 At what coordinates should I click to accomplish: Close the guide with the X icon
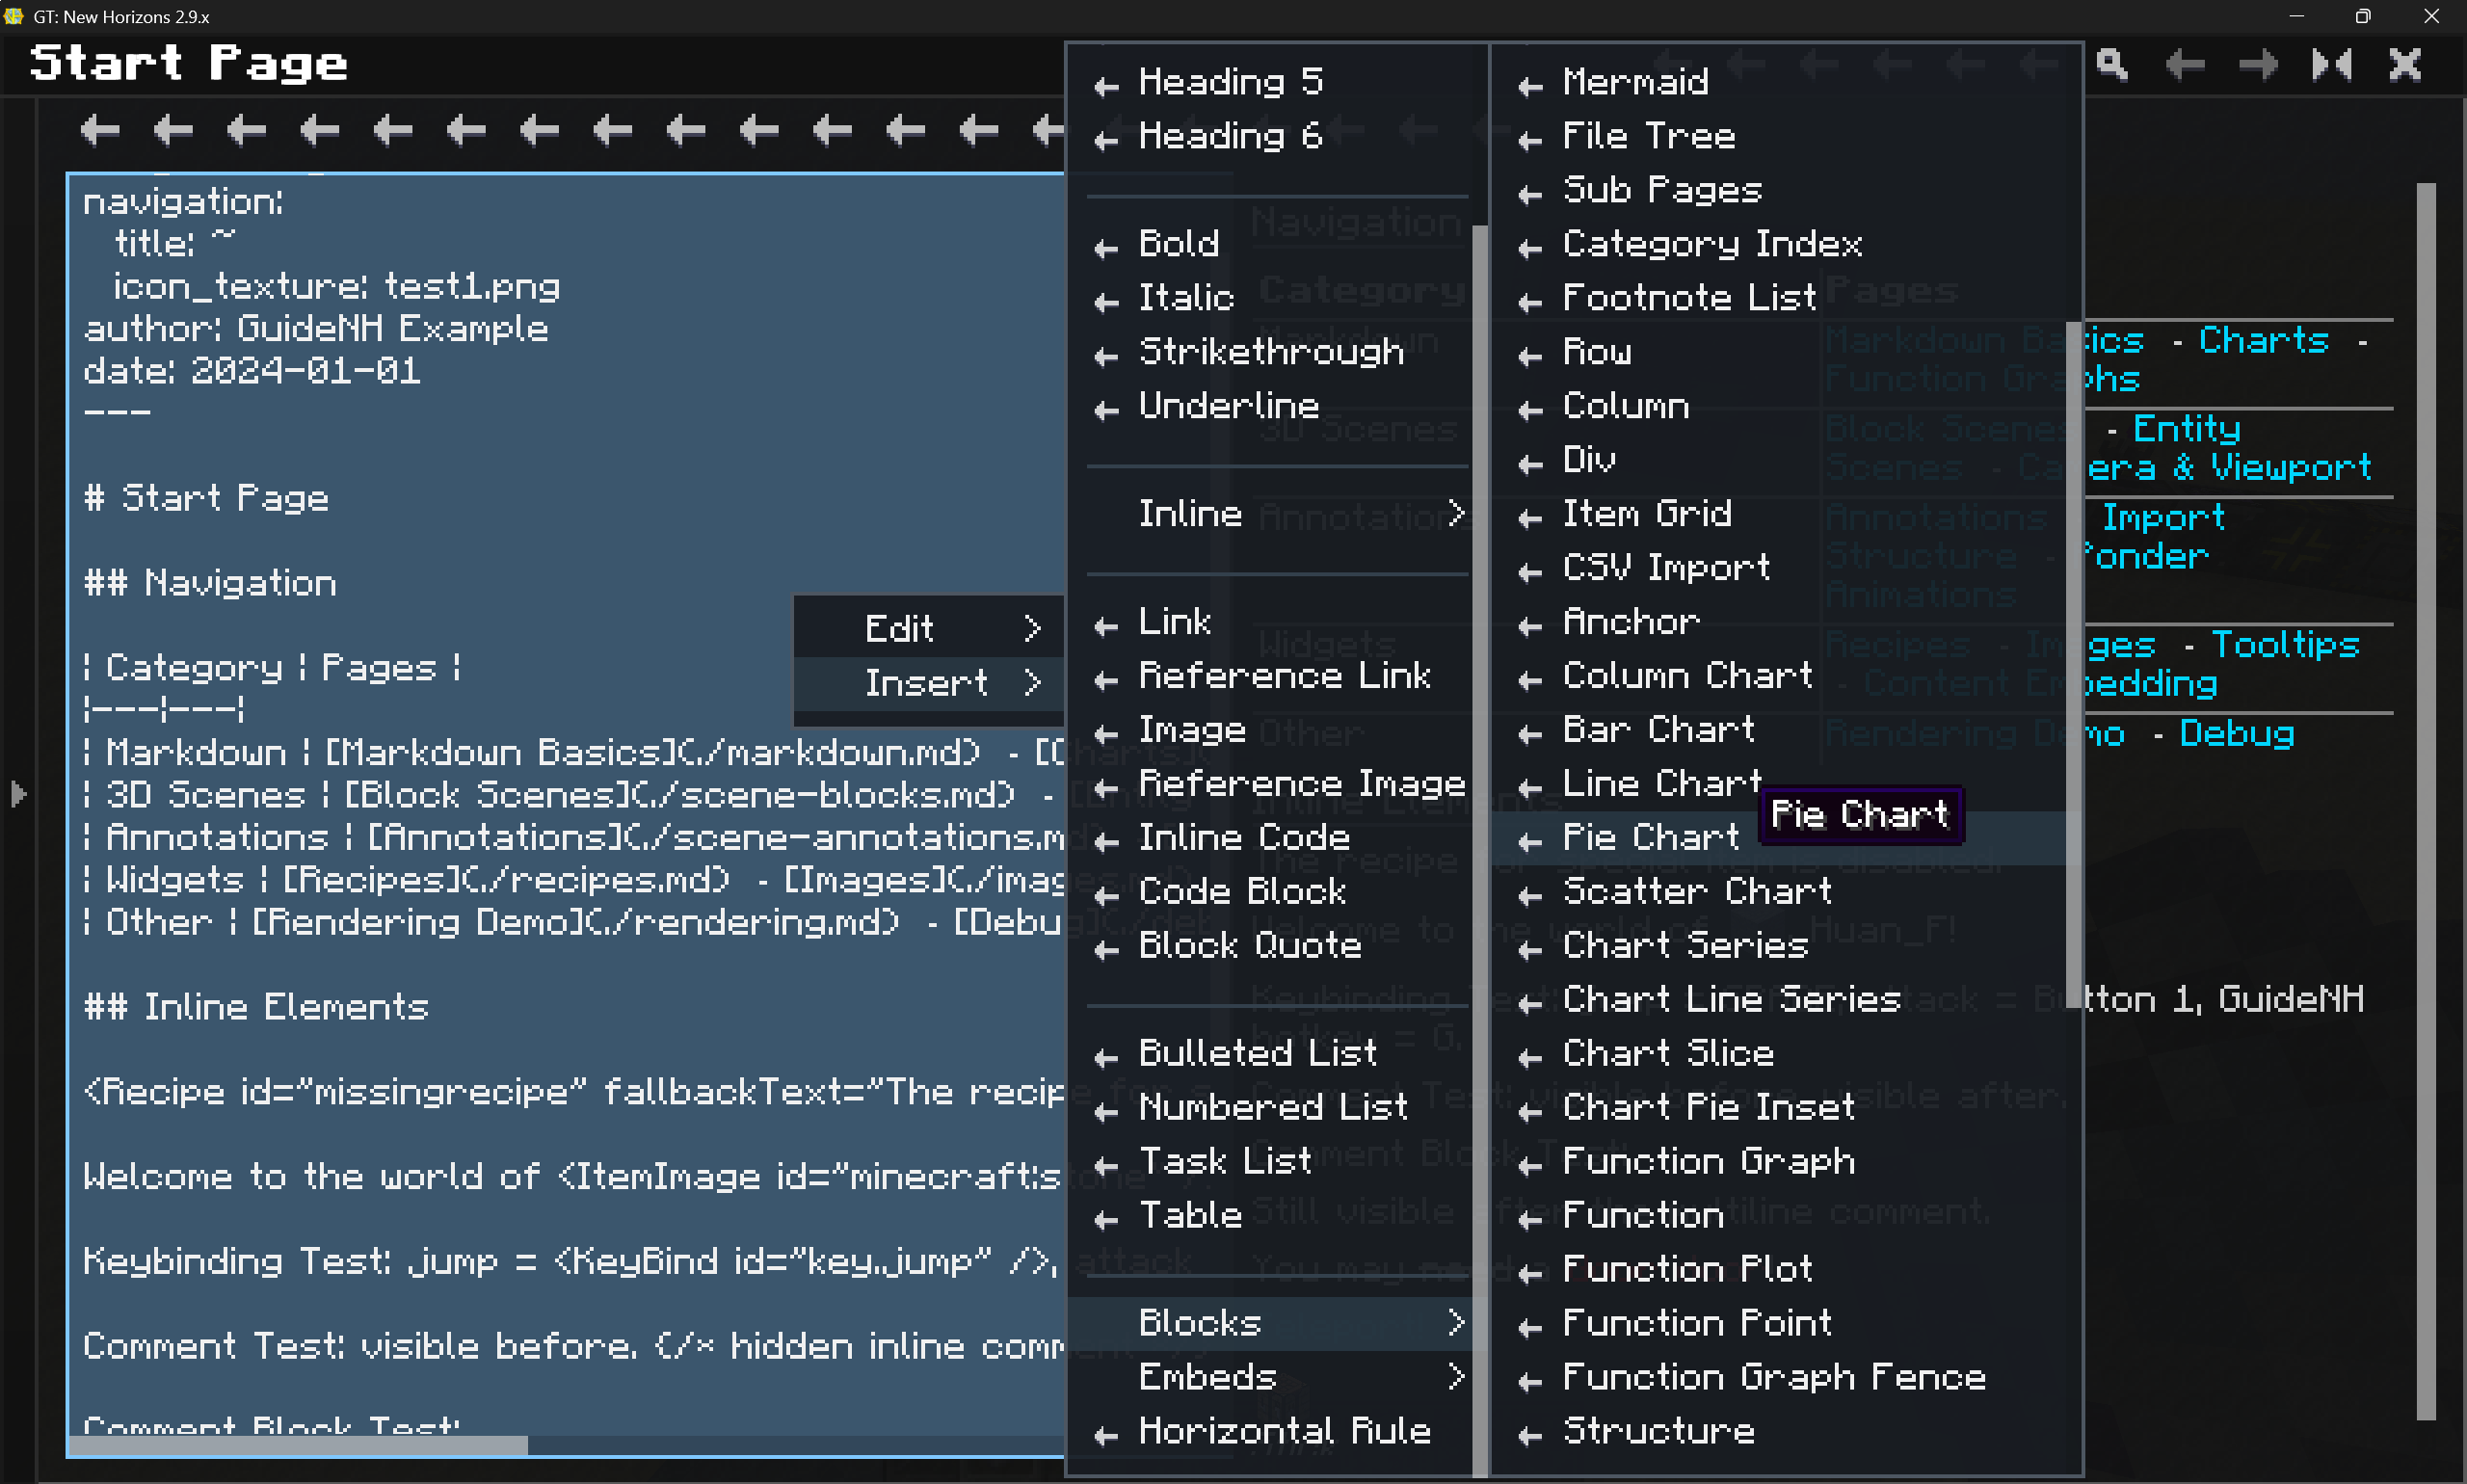click(x=2405, y=65)
